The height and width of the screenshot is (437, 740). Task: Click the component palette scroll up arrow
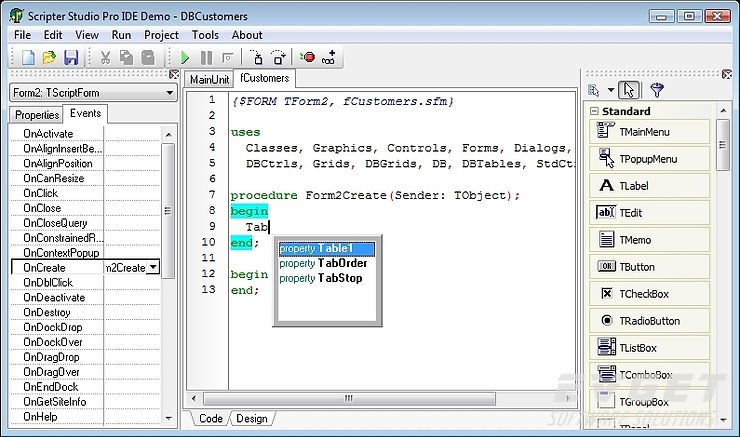point(723,110)
